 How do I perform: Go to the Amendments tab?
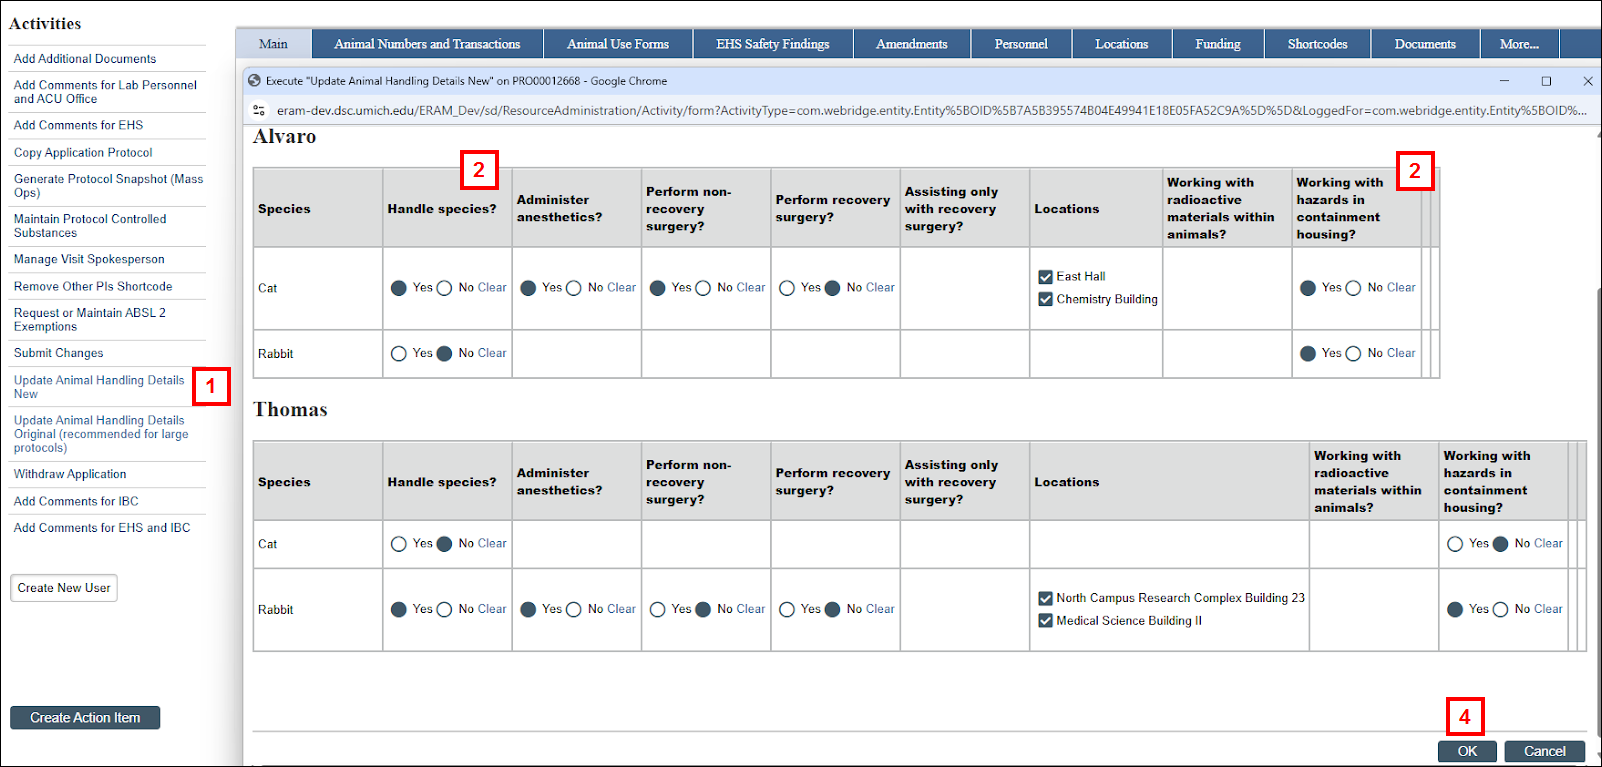coord(912,44)
